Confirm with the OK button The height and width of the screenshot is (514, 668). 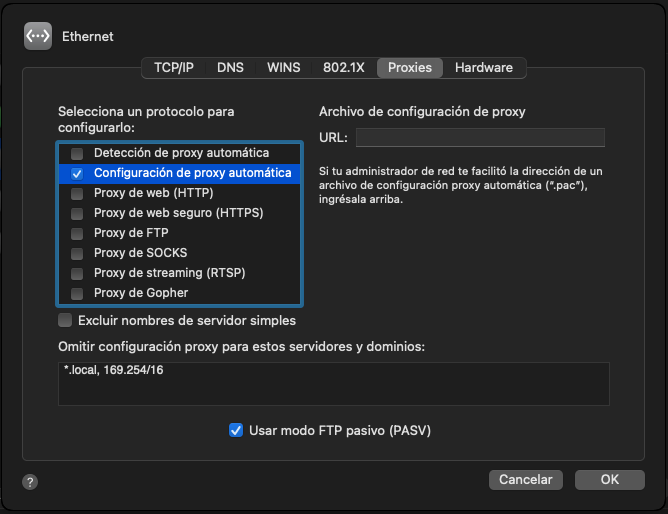(x=609, y=480)
